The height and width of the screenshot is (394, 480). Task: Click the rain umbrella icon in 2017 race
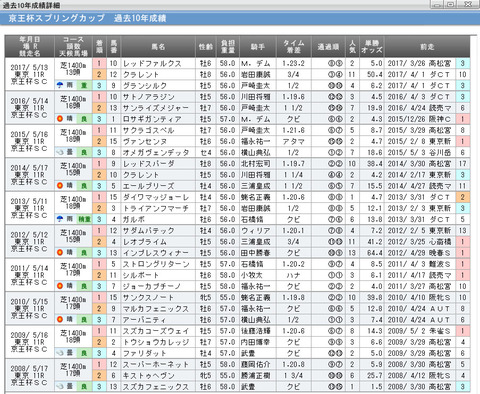(60, 85)
